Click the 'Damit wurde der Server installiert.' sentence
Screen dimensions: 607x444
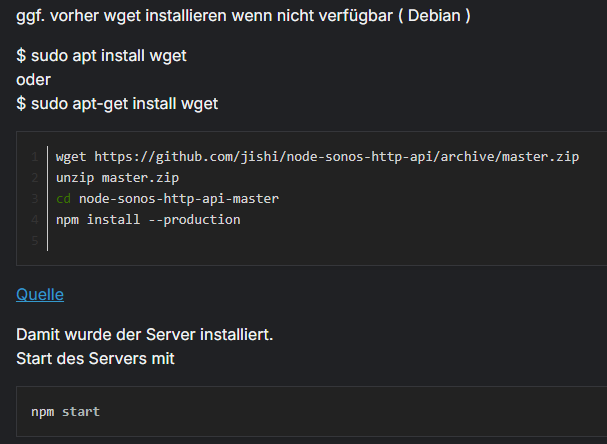click(145, 334)
